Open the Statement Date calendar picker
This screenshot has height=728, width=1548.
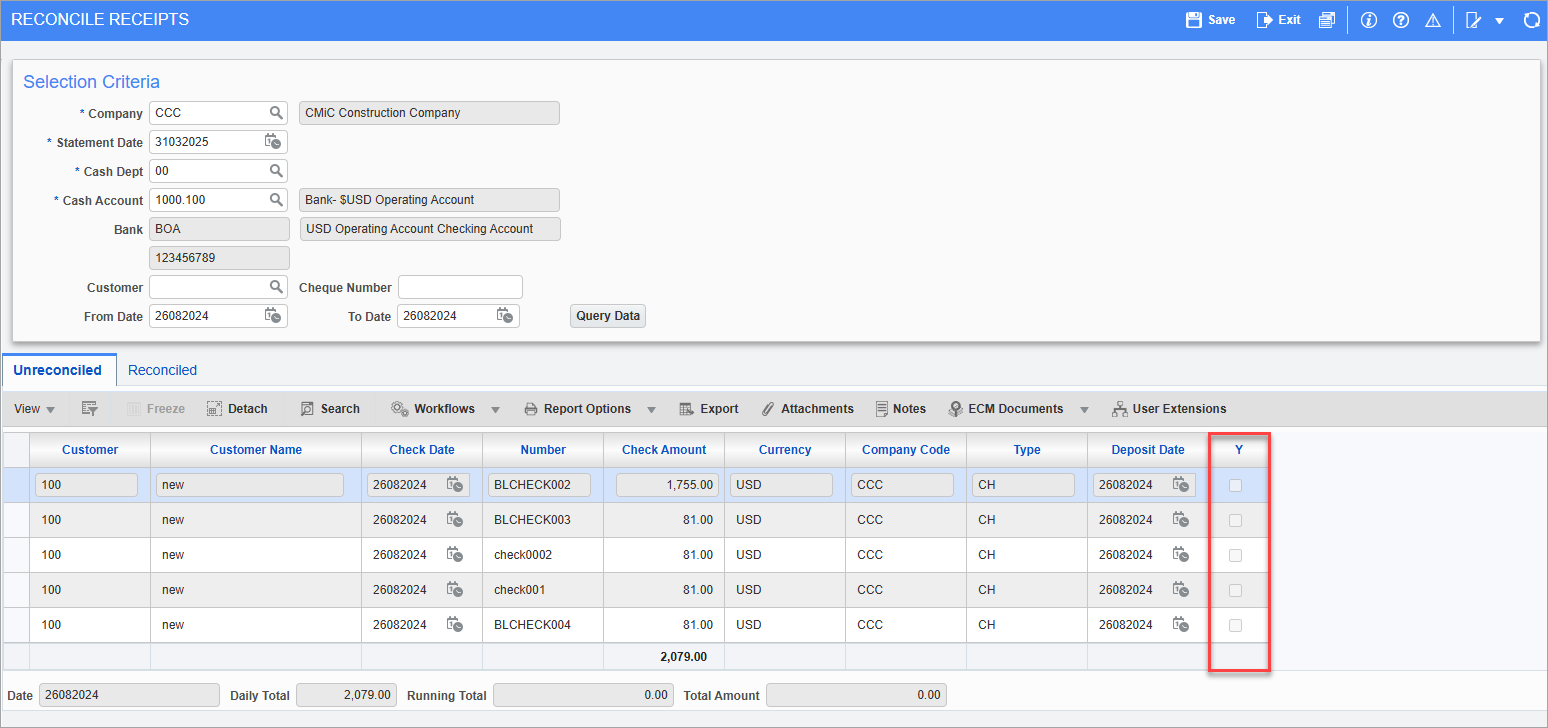[273, 142]
